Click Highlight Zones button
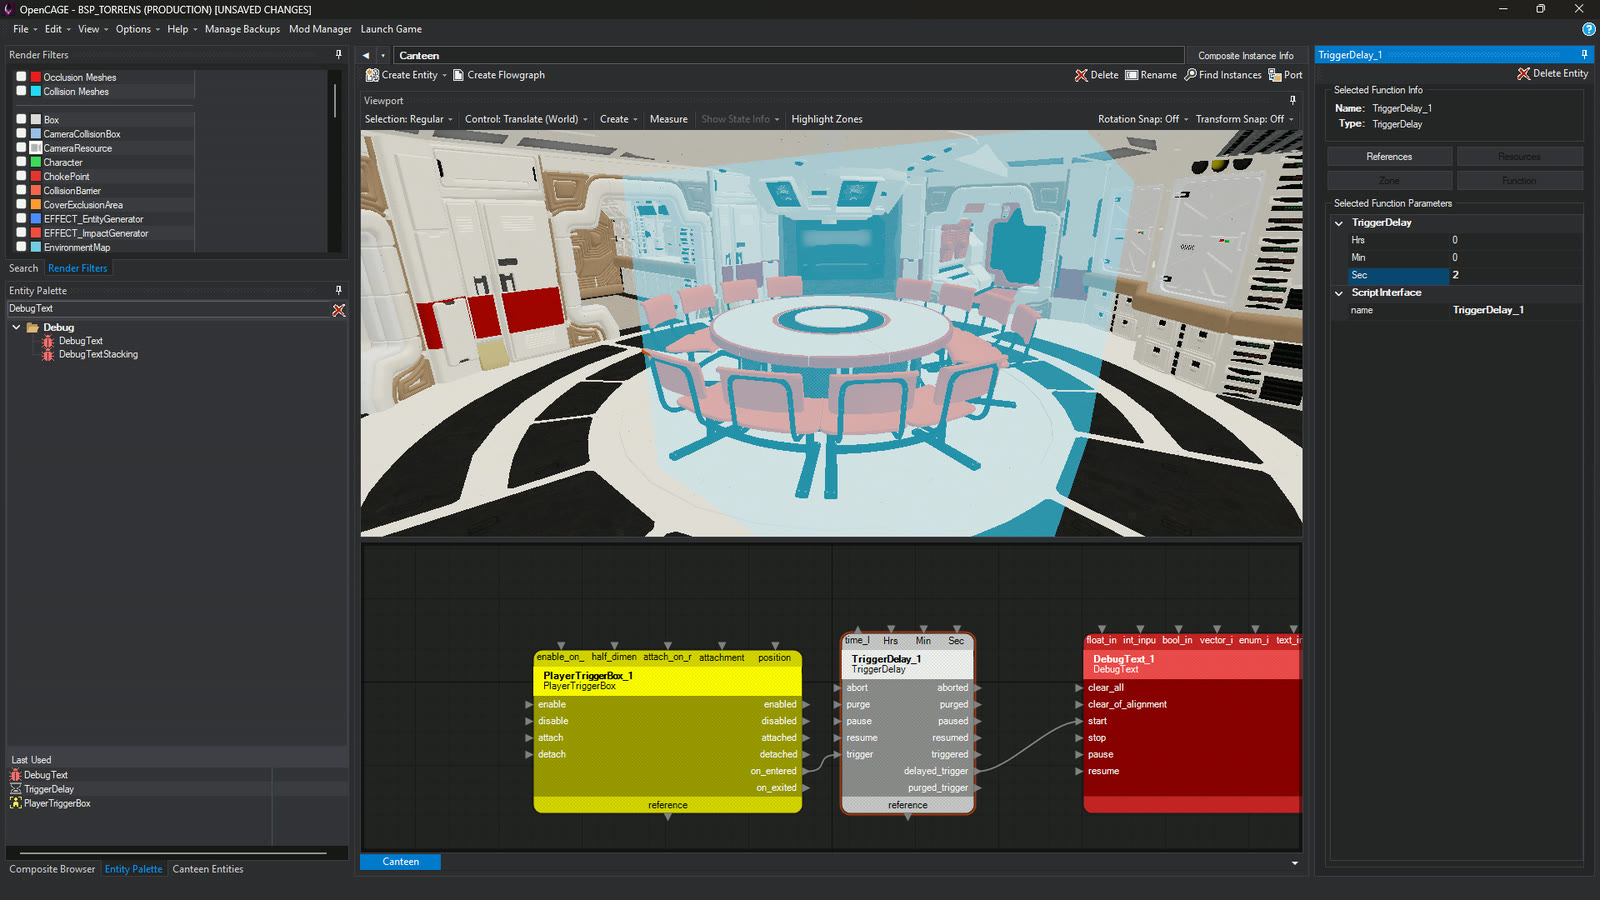1600x900 pixels. point(827,119)
